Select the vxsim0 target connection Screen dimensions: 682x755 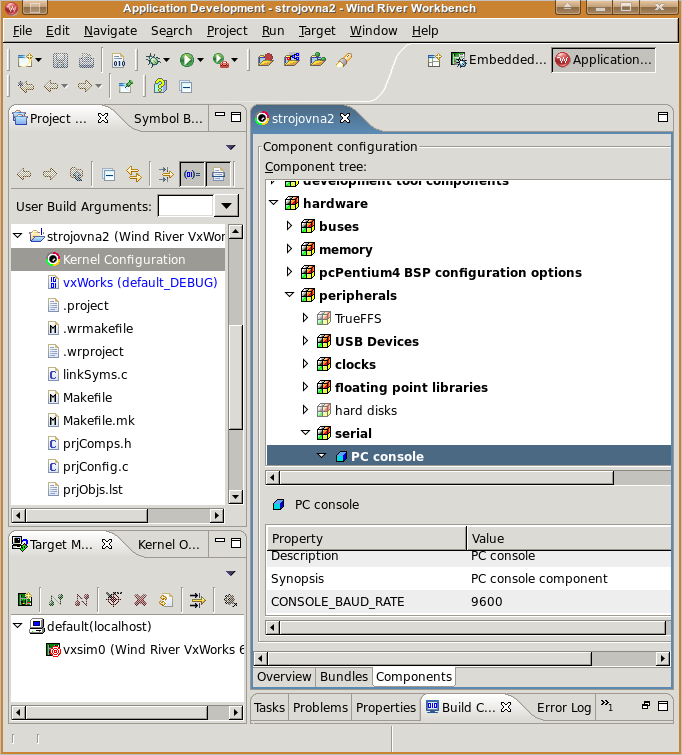tap(145, 649)
